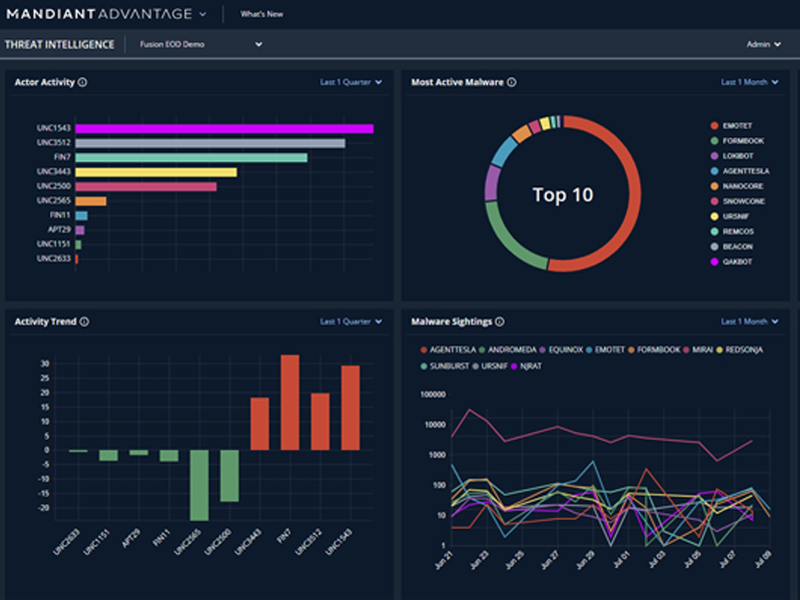This screenshot has height=600, width=800.
Task: Click the UNC3512 red bar in Activity Trend
Action: click(x=320, y=421)
